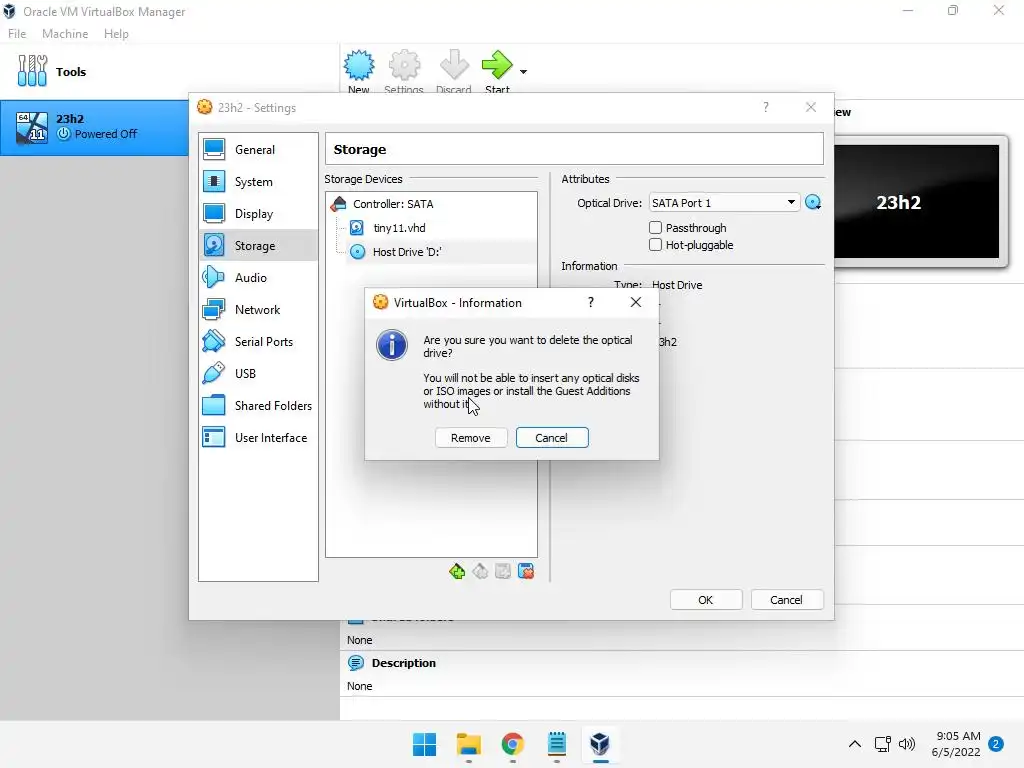Image resolution: width=1024 pixels, height=768 pixels.
Task: Close the 23h2 Settings window
Action: click(x=811, y=107)
